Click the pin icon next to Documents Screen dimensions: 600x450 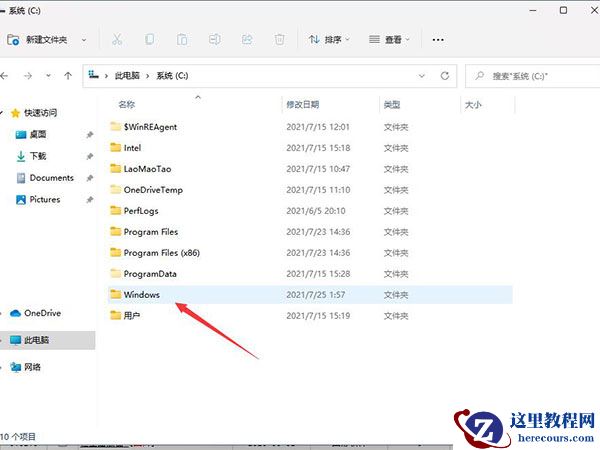pyautogui.click(x=90, y=178)
